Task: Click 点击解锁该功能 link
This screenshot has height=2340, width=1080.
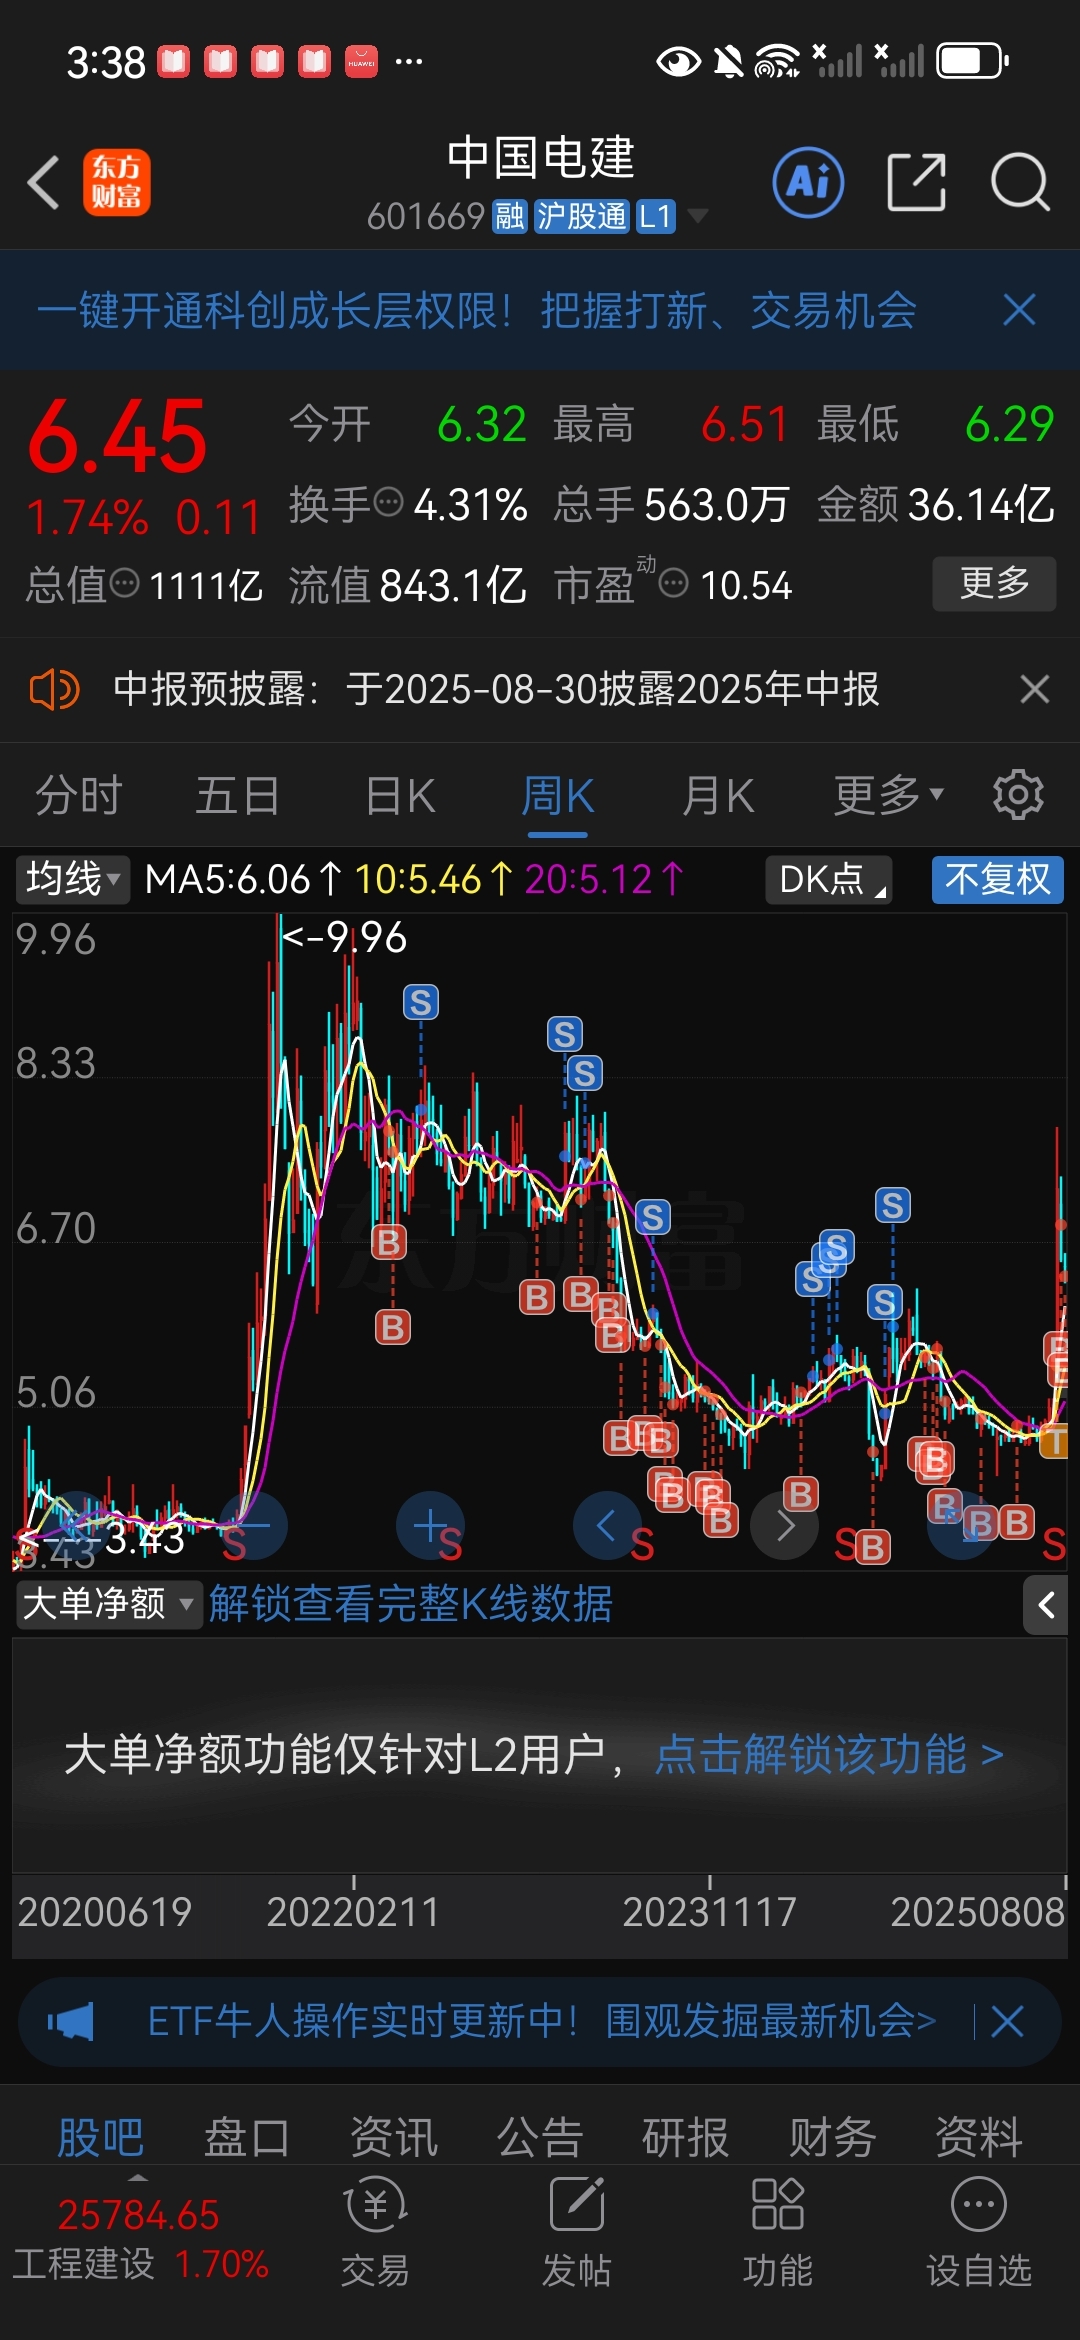Action: point(829,1754)
